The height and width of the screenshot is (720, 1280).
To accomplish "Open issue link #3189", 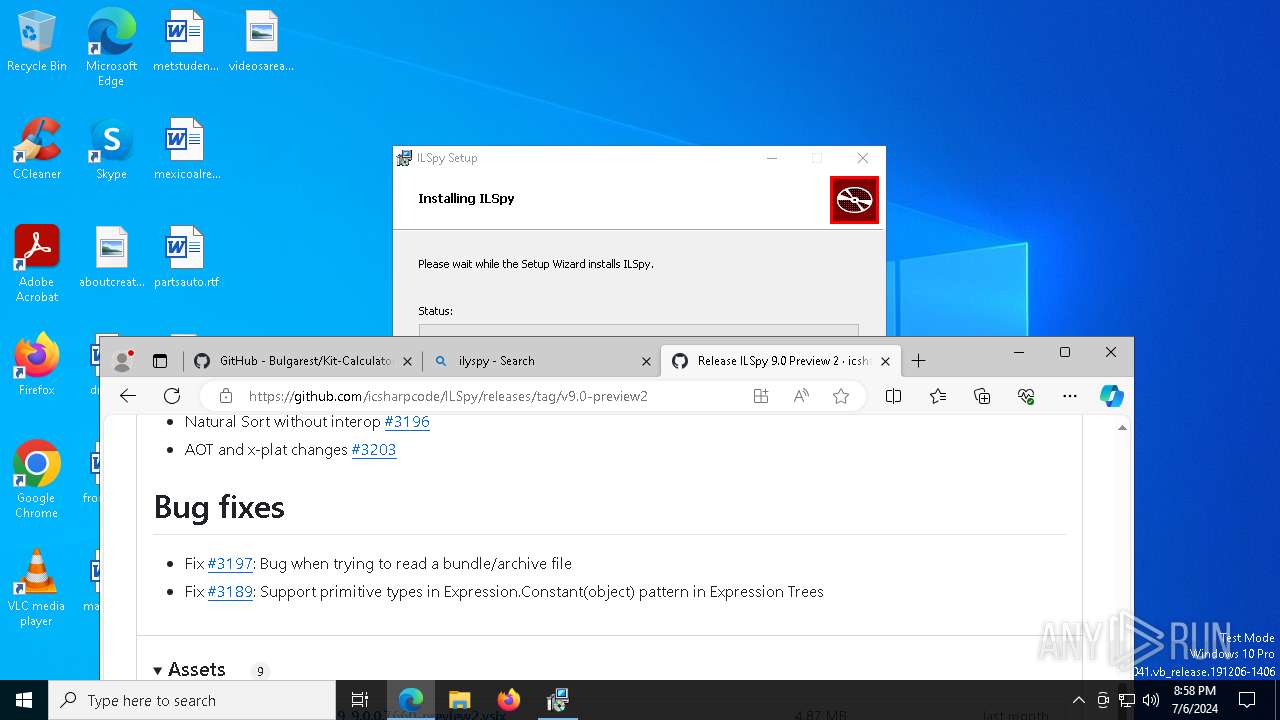I will tap(230, 592).
